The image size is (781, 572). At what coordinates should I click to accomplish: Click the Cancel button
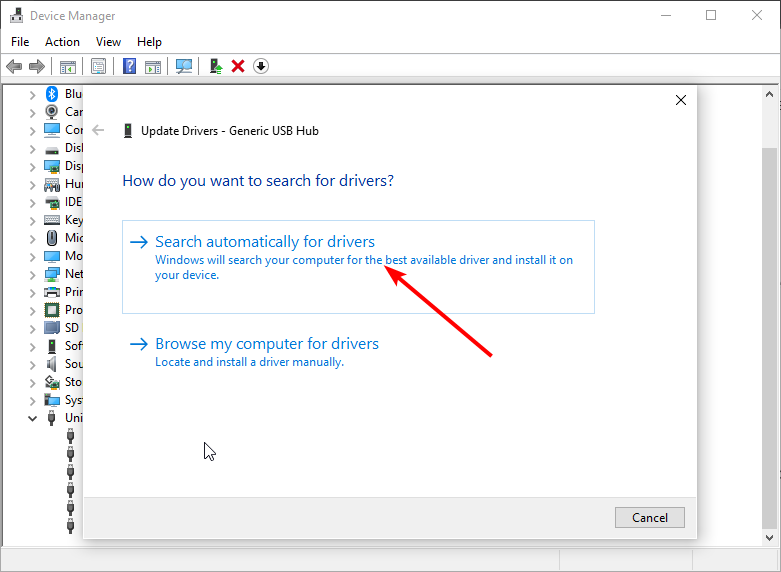coord(650,518)
